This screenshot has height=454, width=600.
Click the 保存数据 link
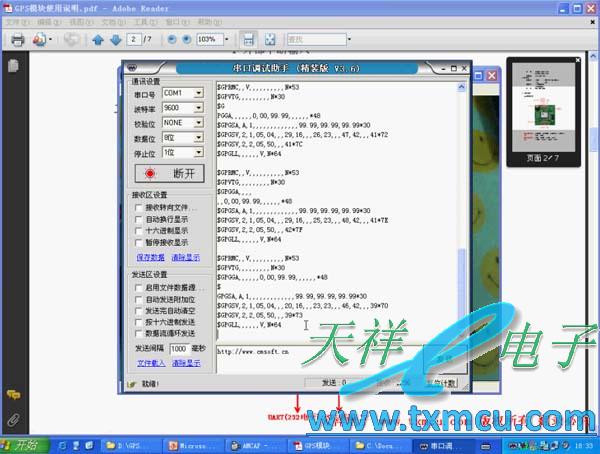(x=150, y=258)
